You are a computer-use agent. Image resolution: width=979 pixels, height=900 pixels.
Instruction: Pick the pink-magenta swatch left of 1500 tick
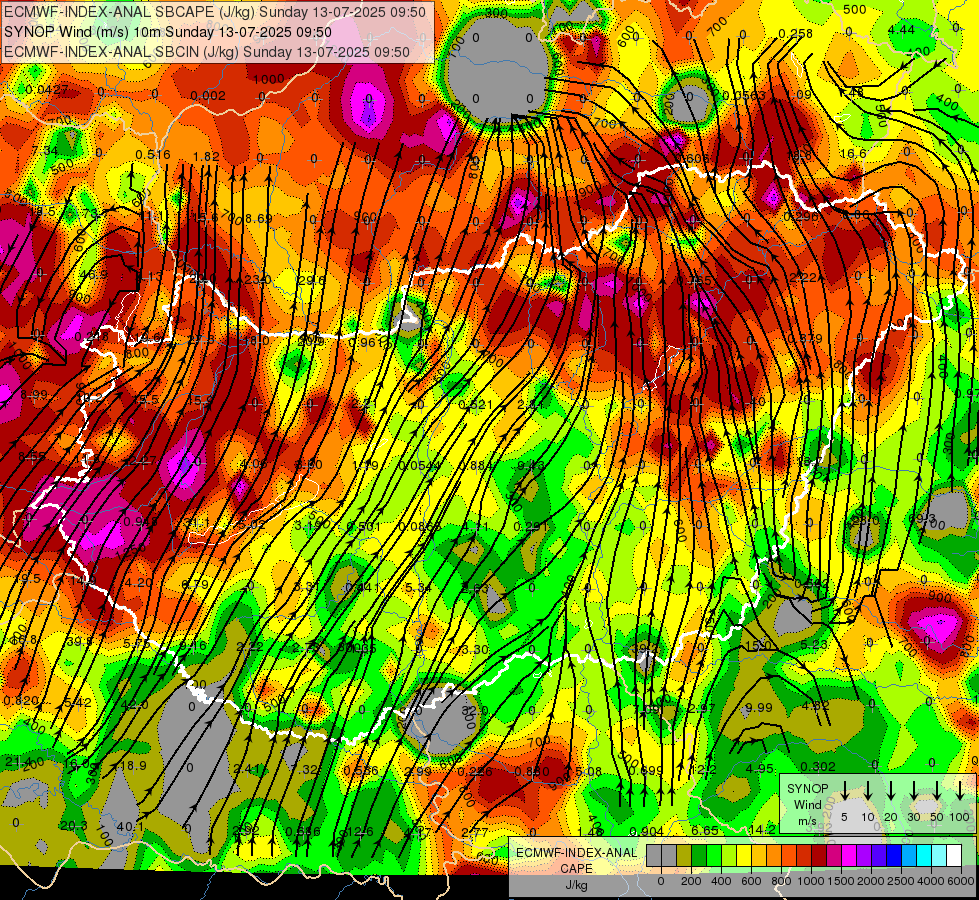pyautogui.click(x=834, y=855)
